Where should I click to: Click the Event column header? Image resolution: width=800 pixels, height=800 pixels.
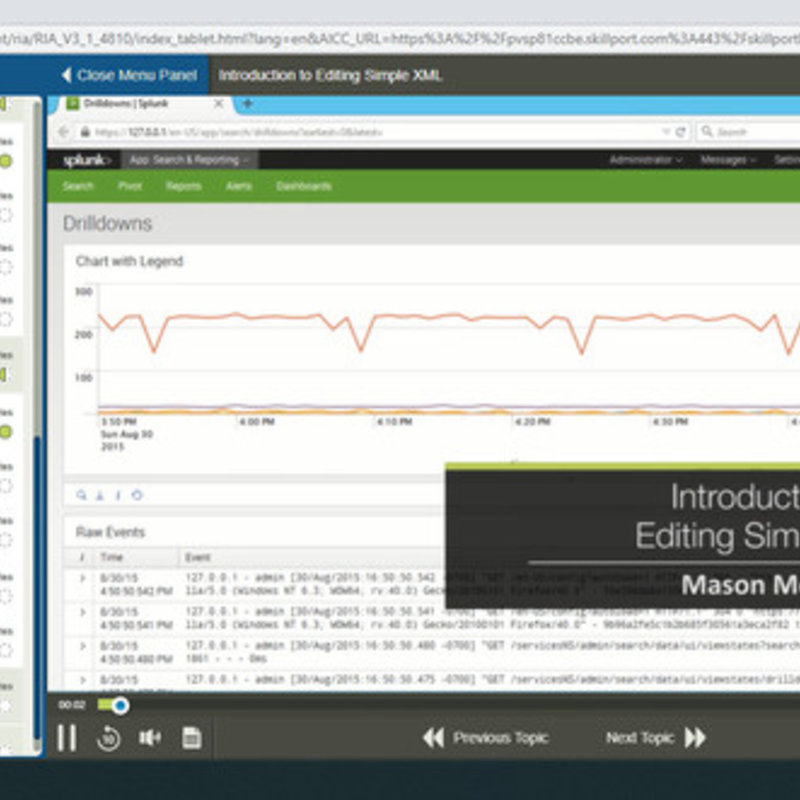click(198, 557)
